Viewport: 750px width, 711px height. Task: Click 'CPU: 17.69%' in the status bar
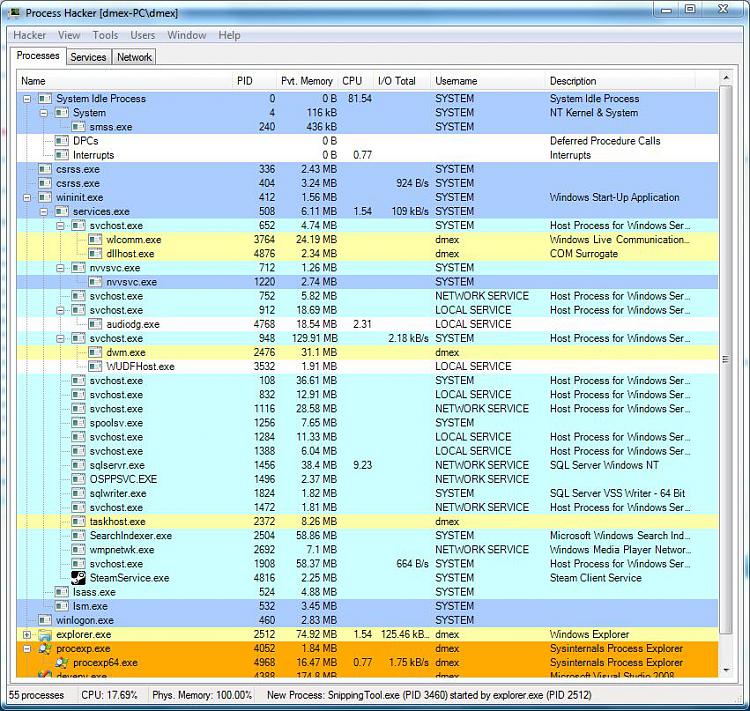coord(110,695)
